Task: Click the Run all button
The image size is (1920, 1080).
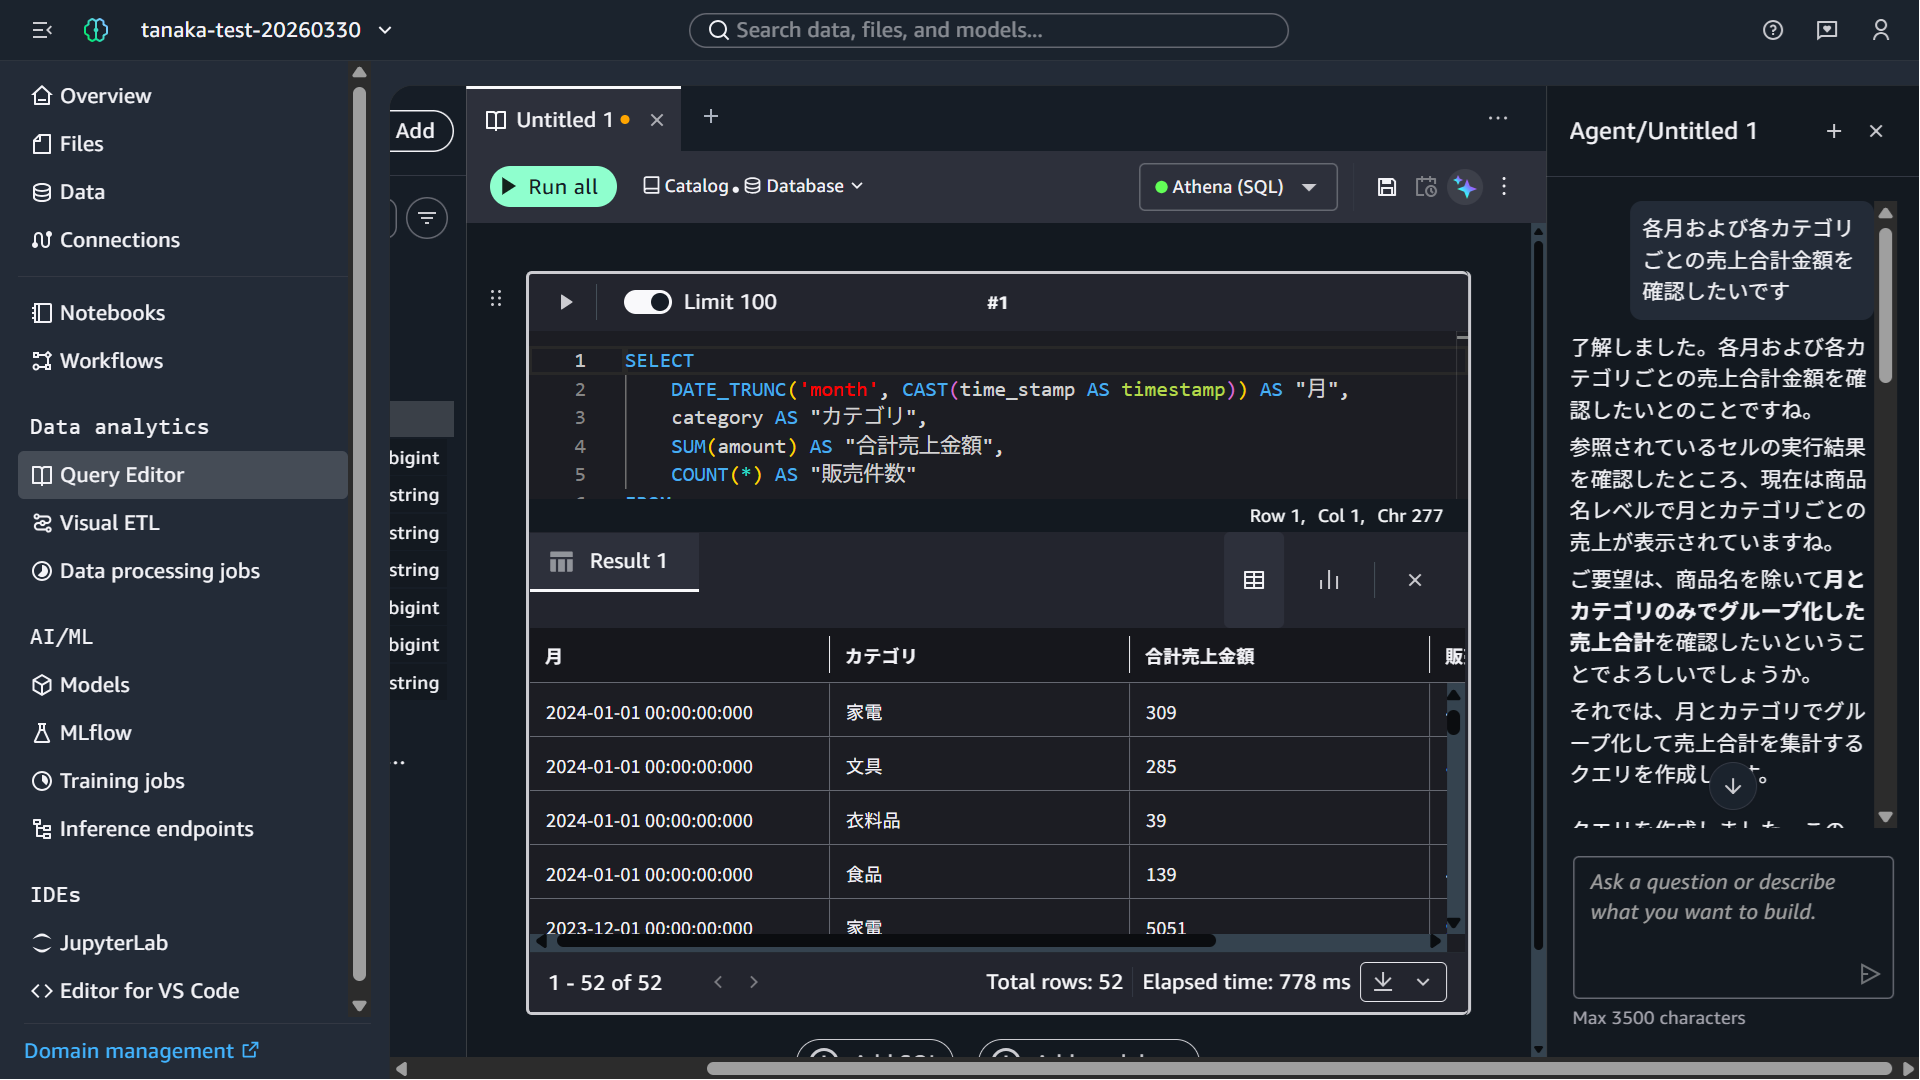Action: coord(553,187)
